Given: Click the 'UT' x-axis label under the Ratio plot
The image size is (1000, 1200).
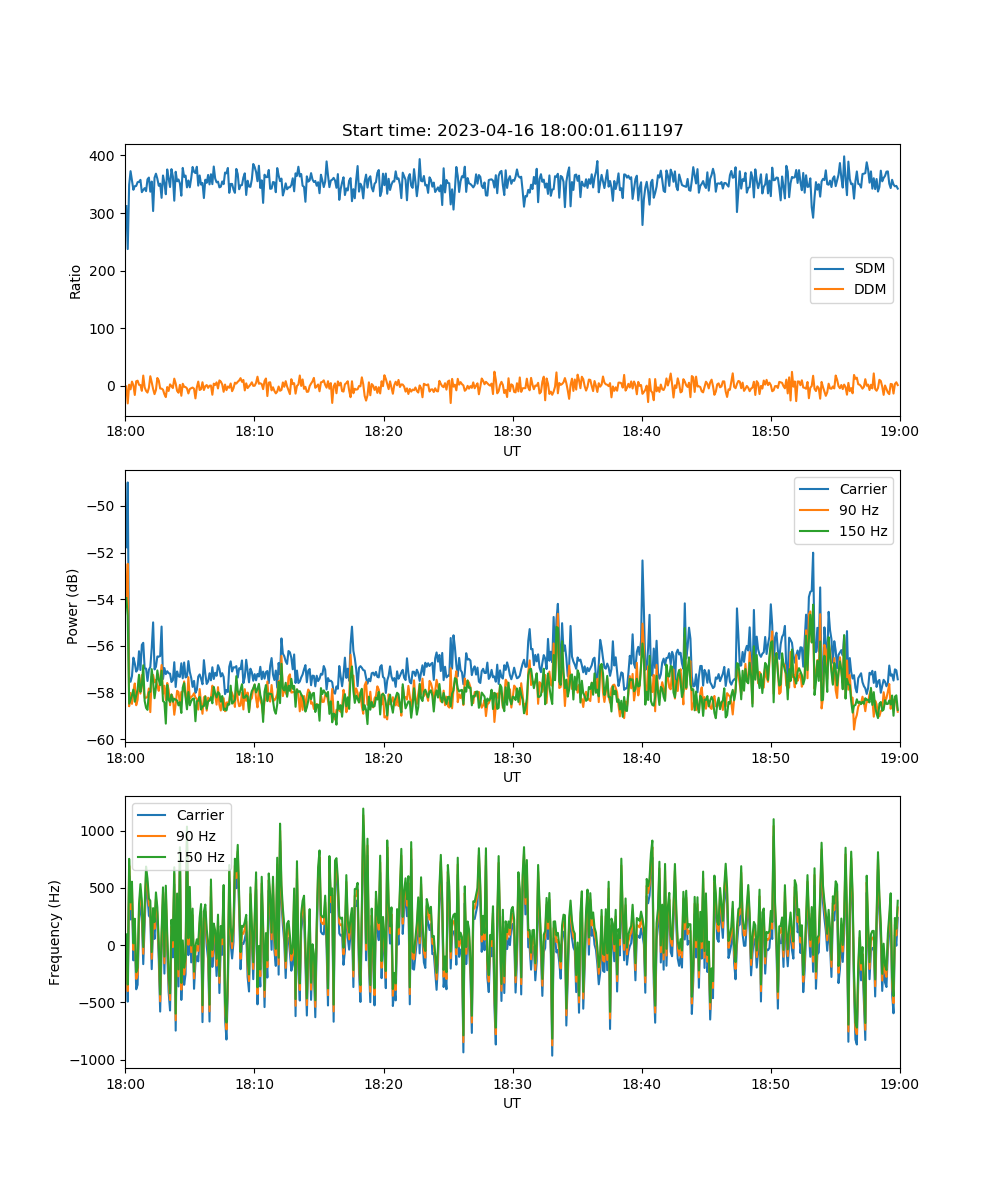Looking at the screenshot, I should point(512,451).
